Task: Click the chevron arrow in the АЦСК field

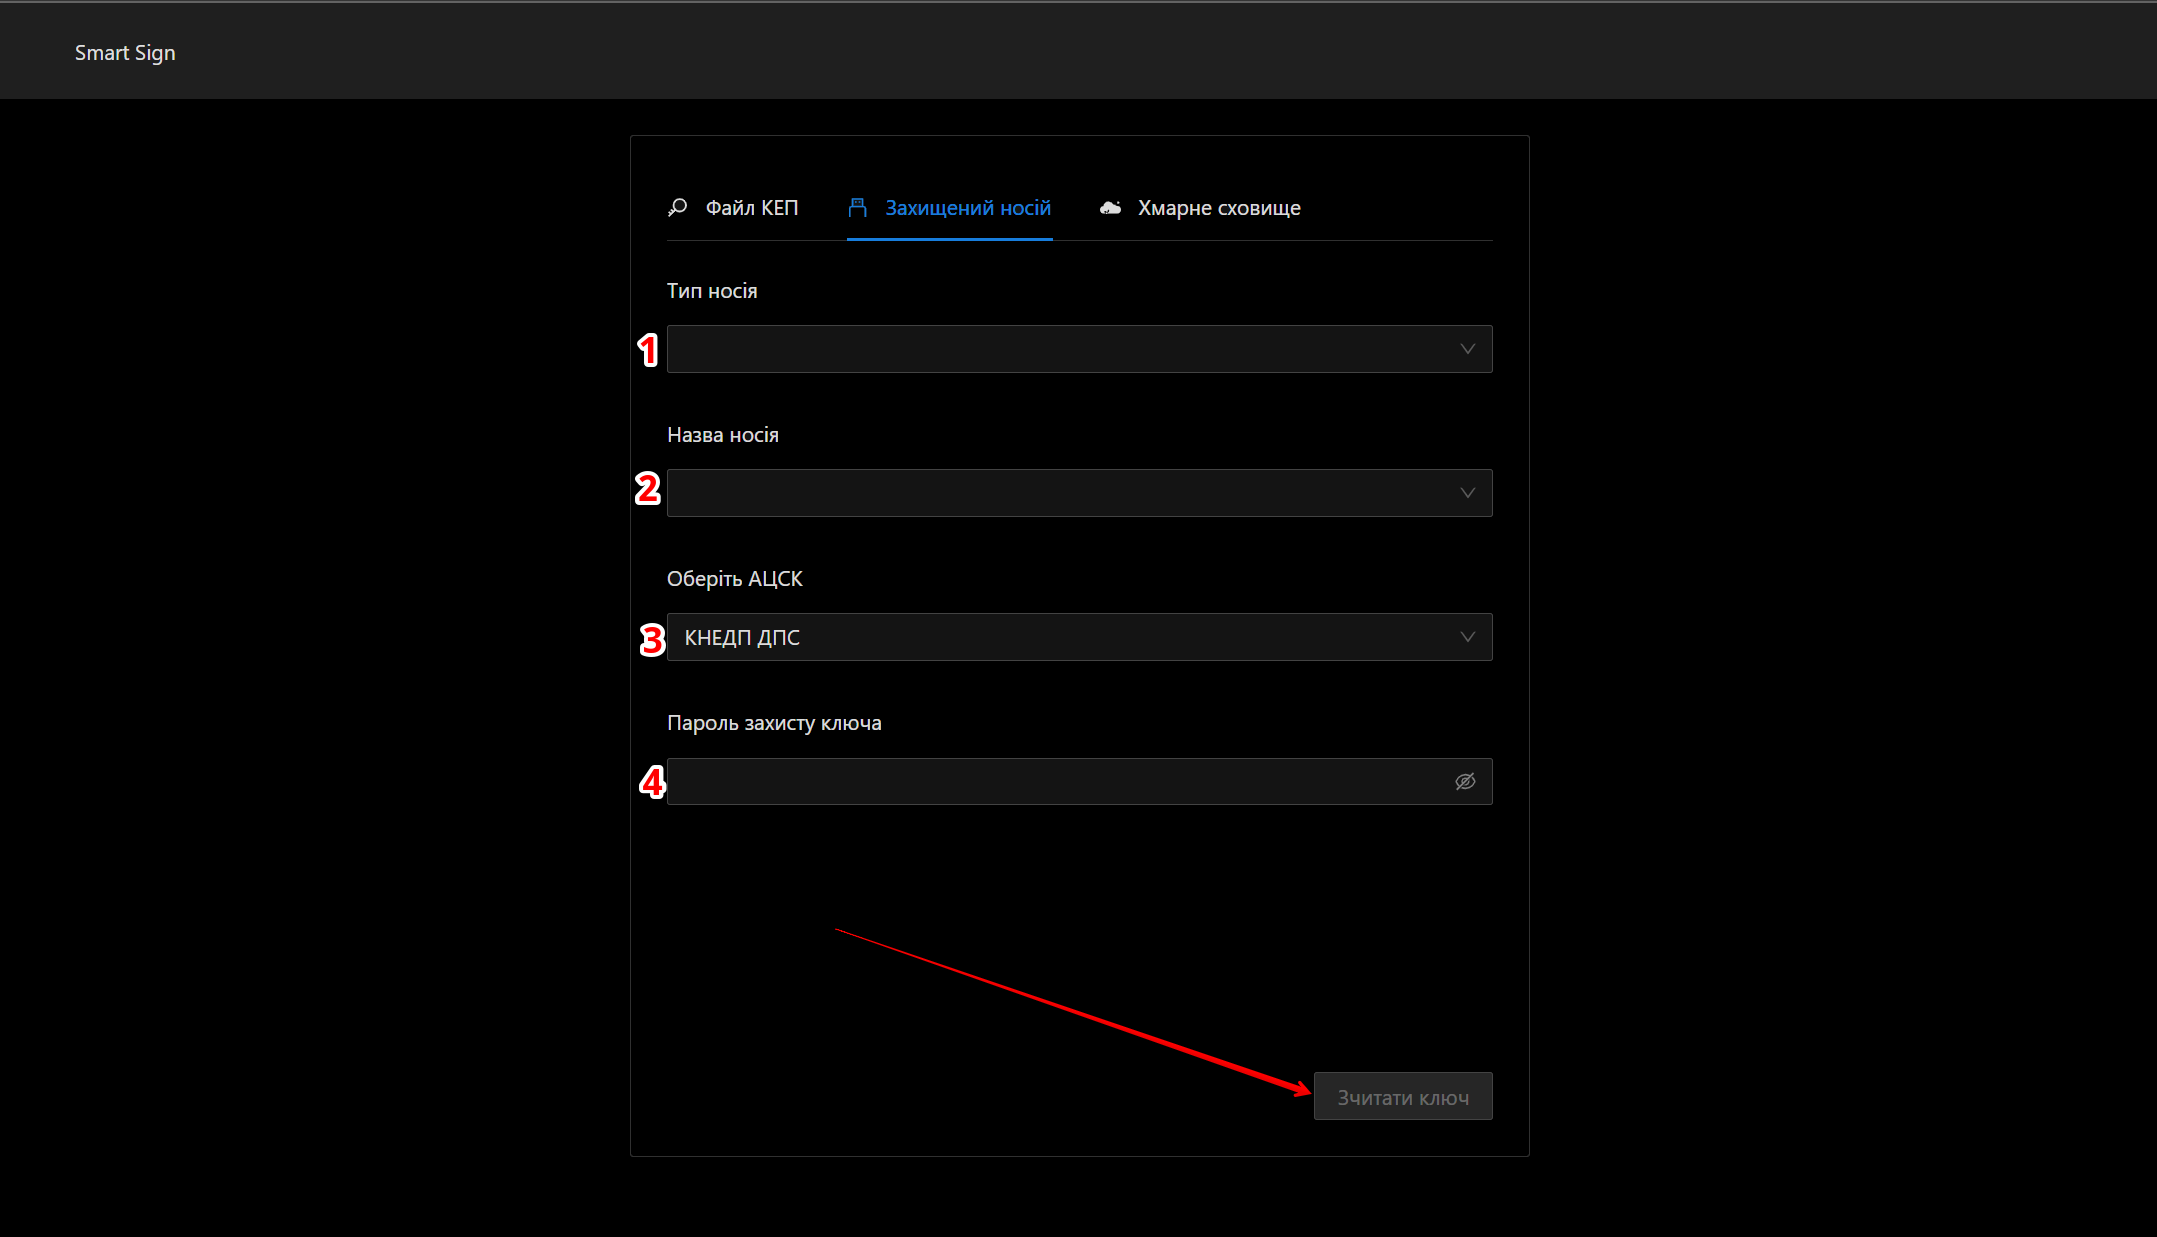Action: (1467, 637)
